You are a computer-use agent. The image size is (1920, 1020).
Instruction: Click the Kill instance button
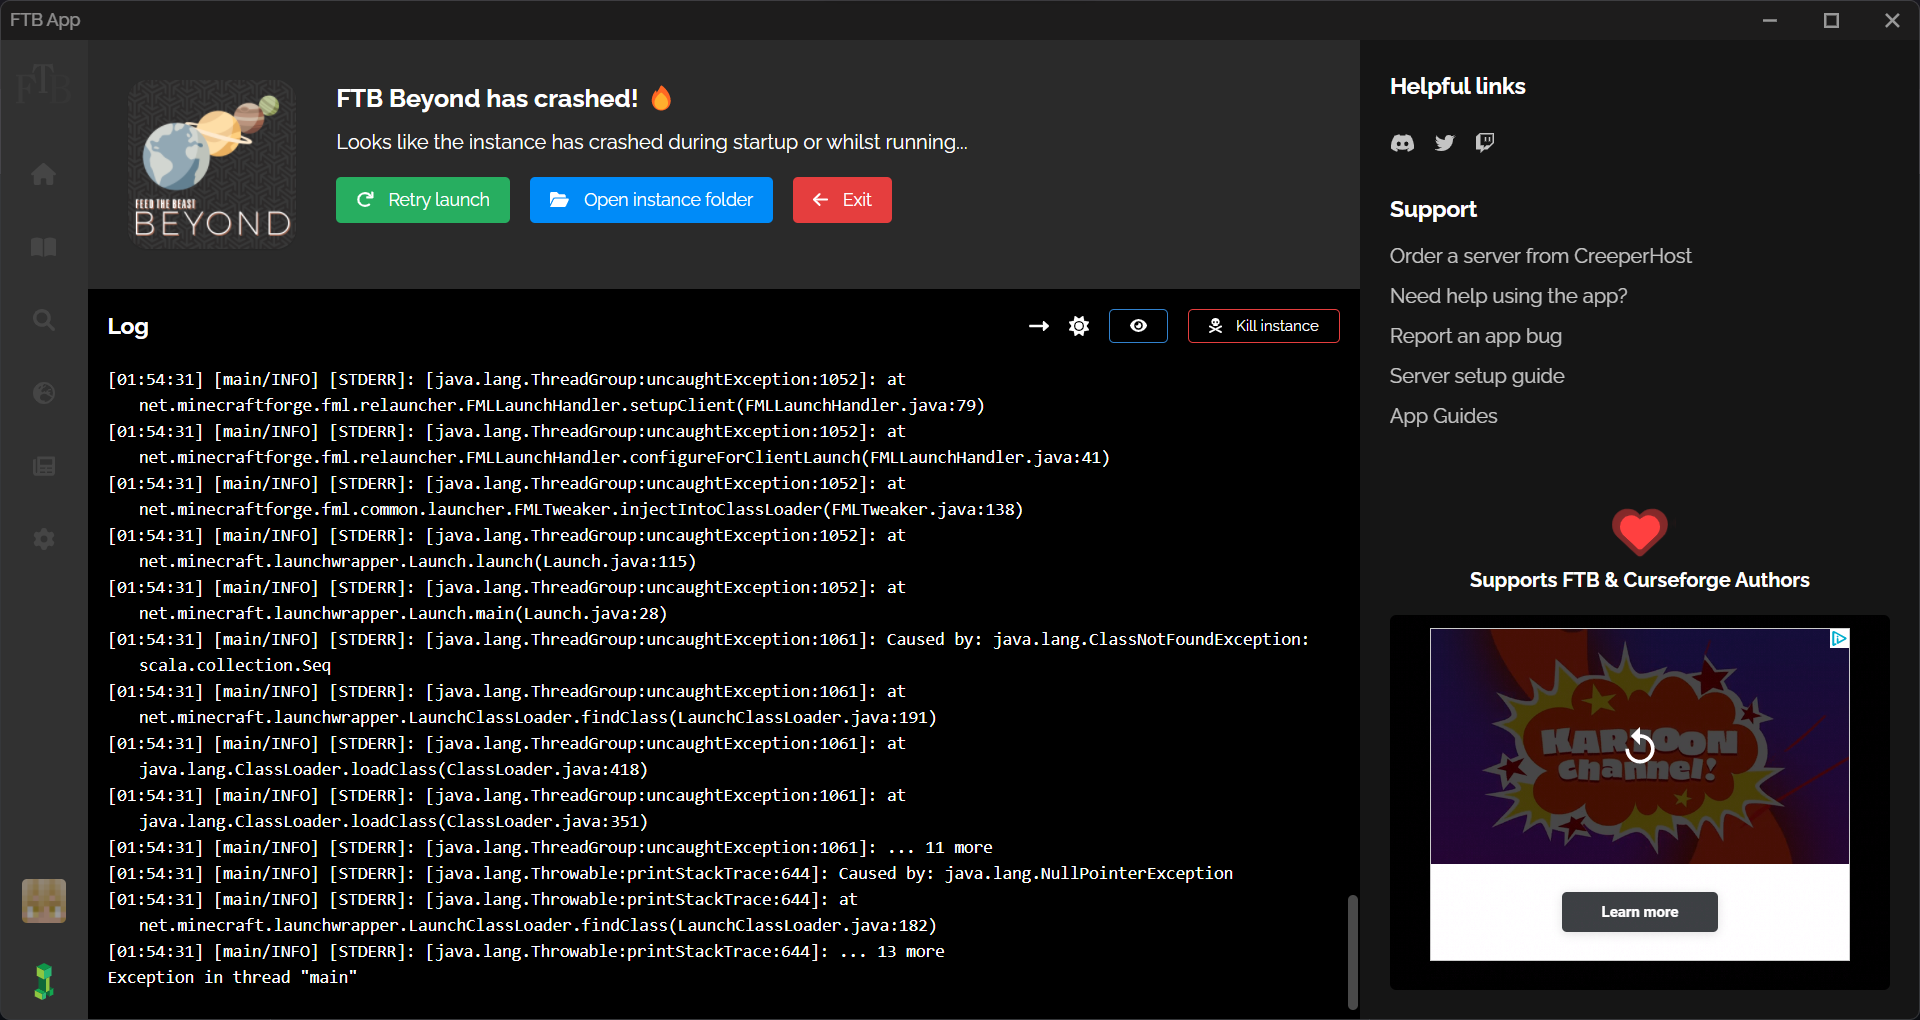pos(1263,326)
